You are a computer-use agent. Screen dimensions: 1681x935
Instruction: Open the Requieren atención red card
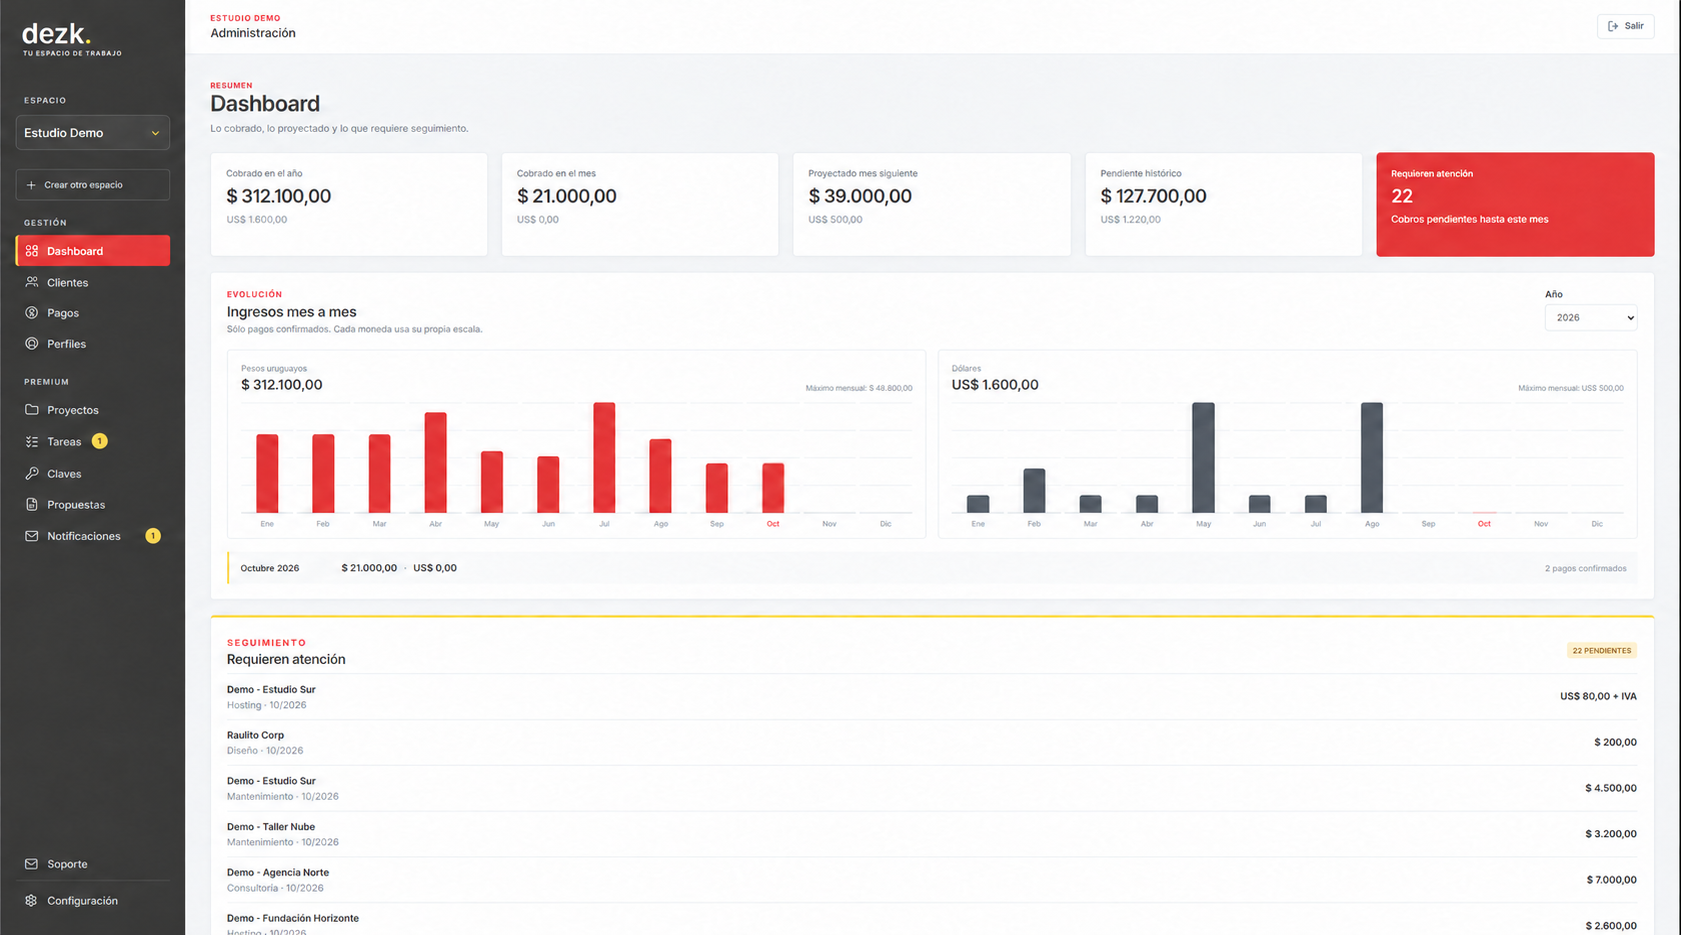coord(1515,204)
